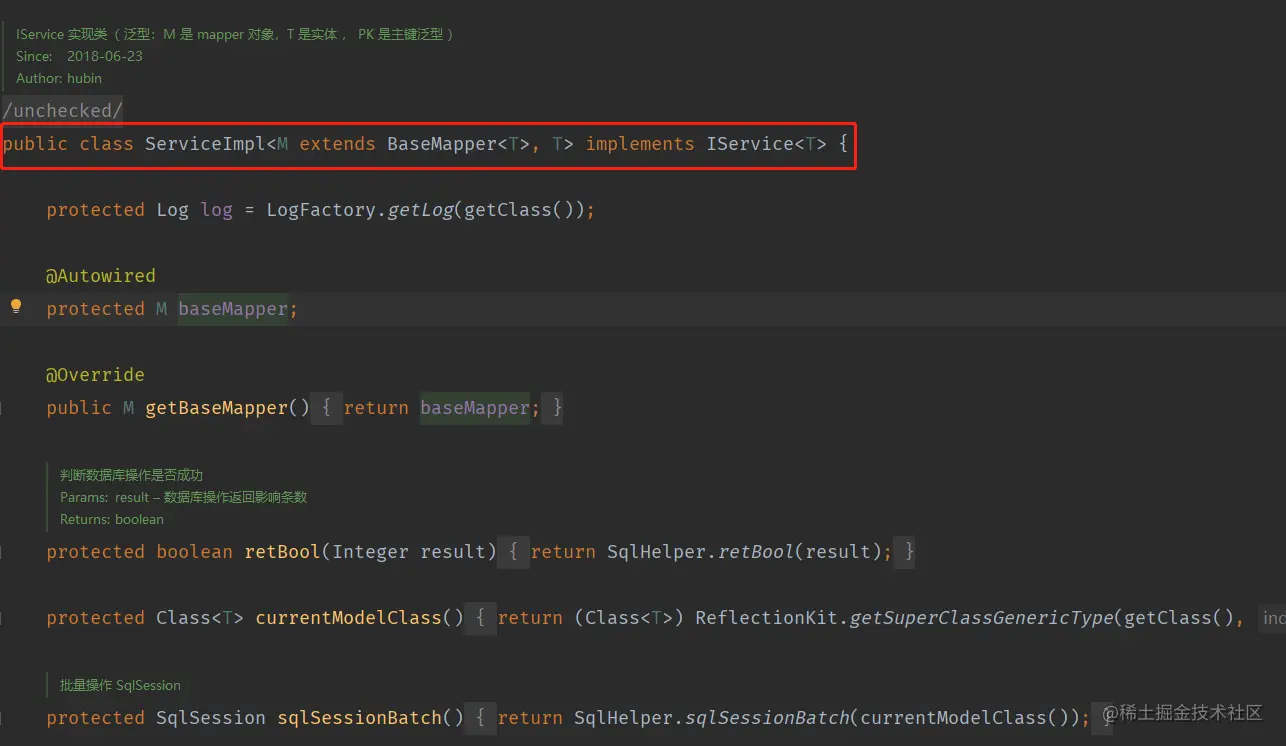Image resolution: width=1286 pixels, height=746 pixels.
Task: Click the SqlSession return type in the declaration
Action: (211, 718)
